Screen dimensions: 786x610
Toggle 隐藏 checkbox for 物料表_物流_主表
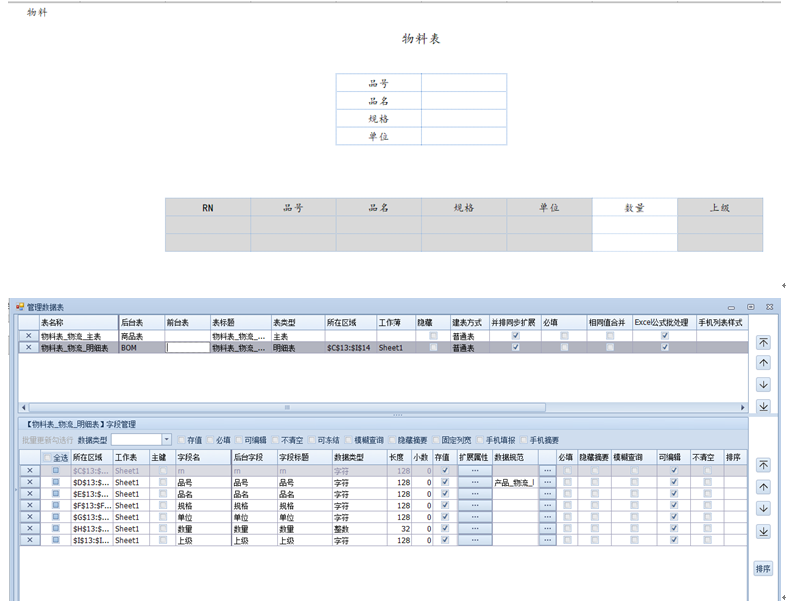click(x=433, y=336)
